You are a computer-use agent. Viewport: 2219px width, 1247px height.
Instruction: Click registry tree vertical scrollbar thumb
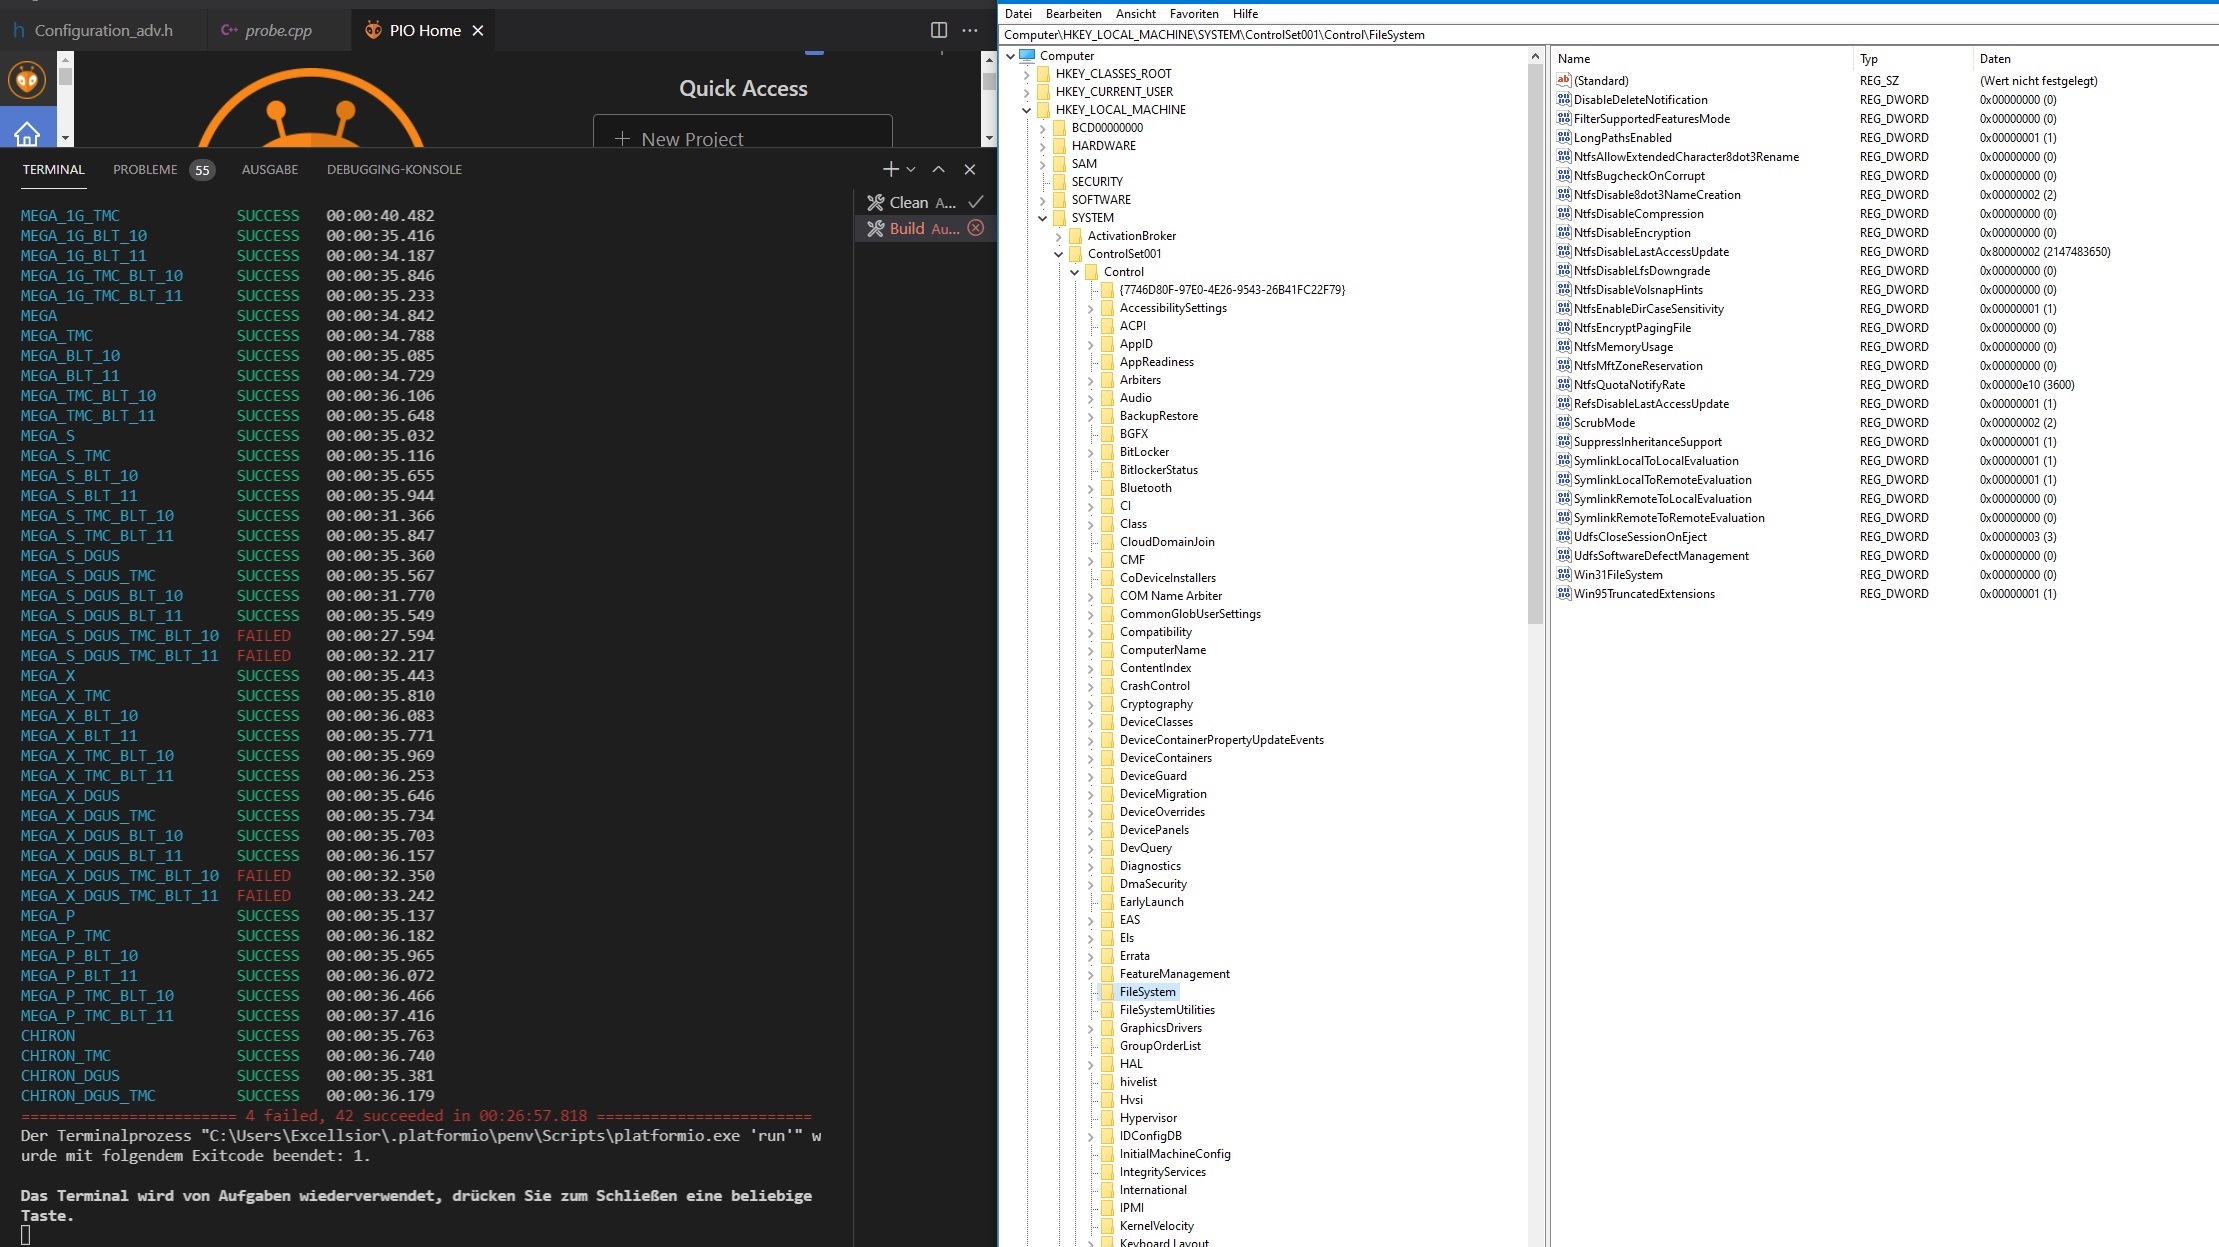[x=1535, y=345]
